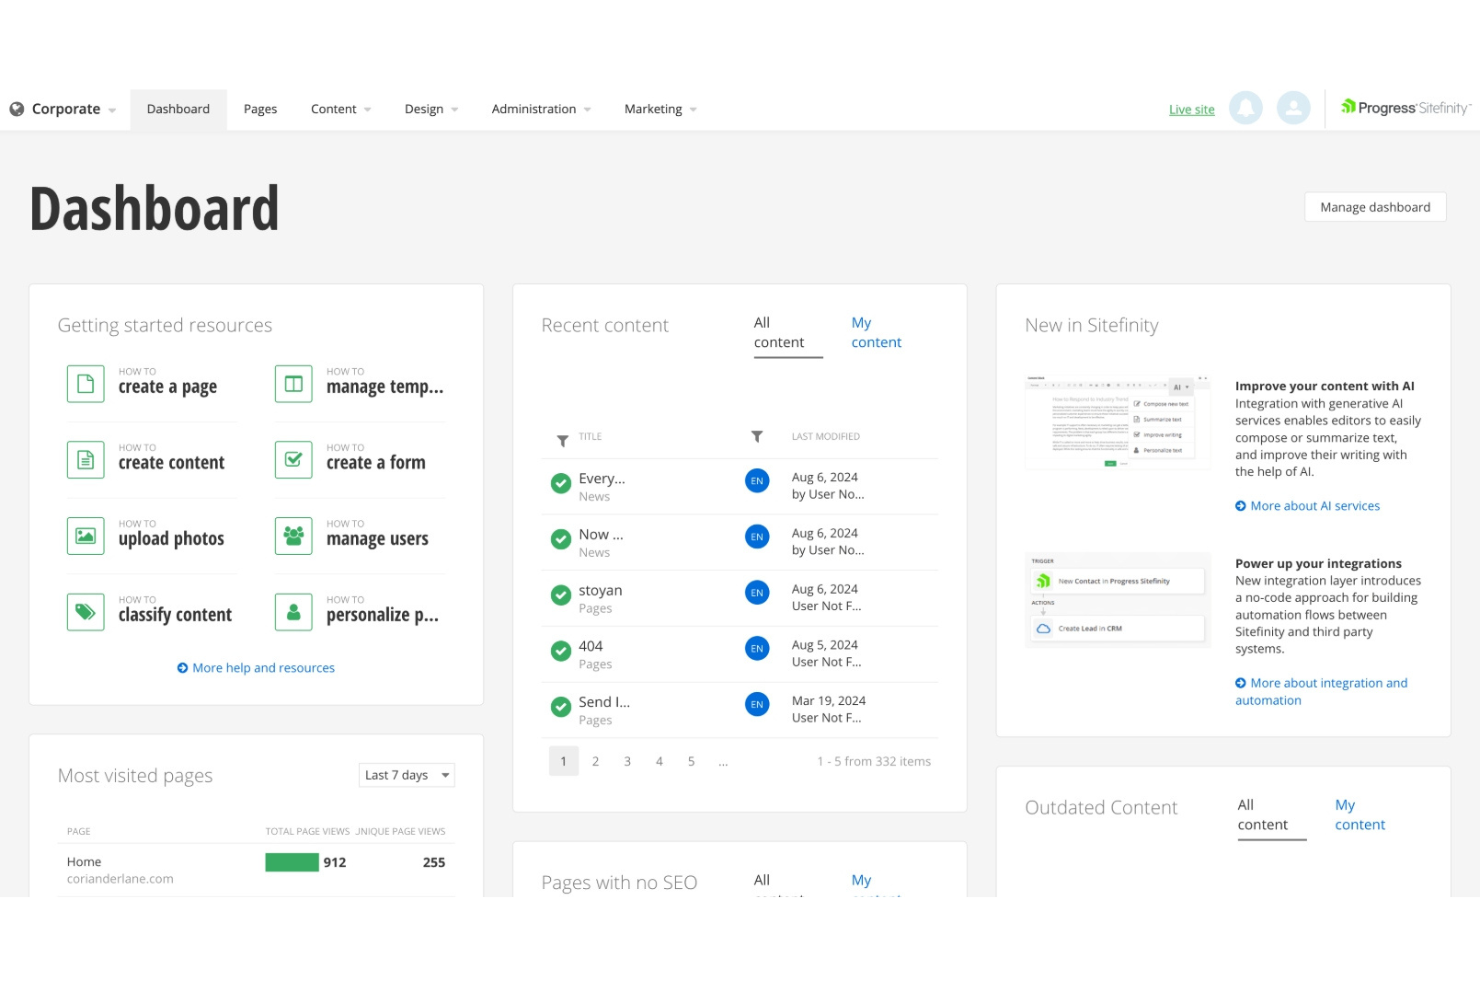Open More help and resources link
The width and height of the screenshot is (1480, 987).
pos(256,668)
